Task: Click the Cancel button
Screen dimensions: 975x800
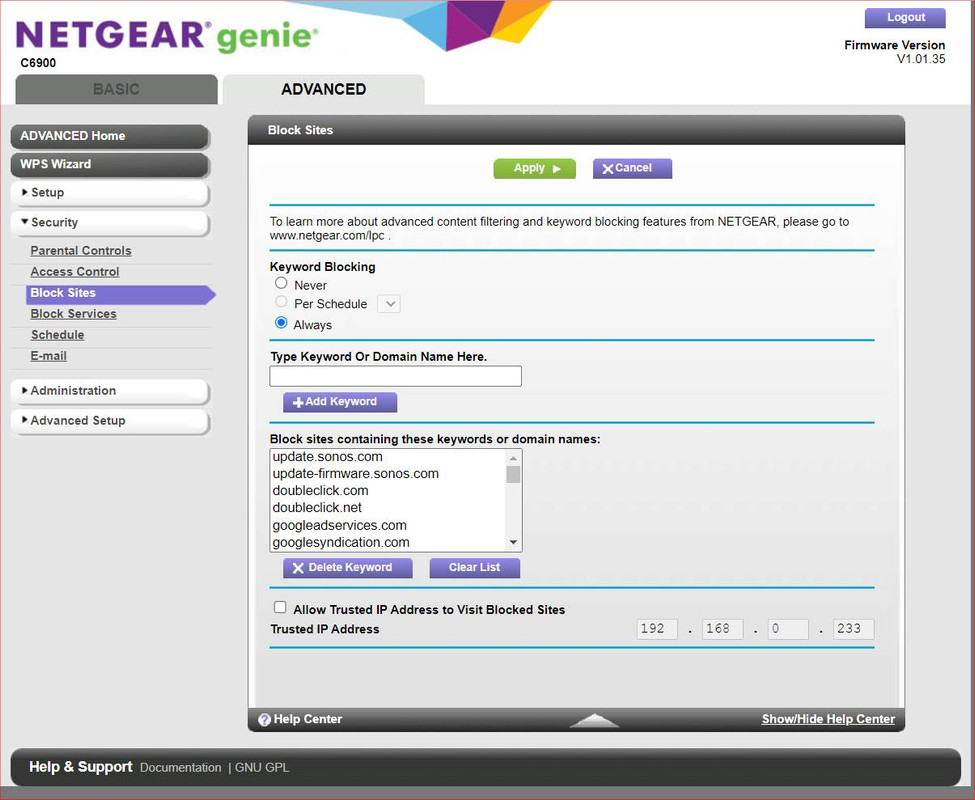Action: tap(632, 168)
